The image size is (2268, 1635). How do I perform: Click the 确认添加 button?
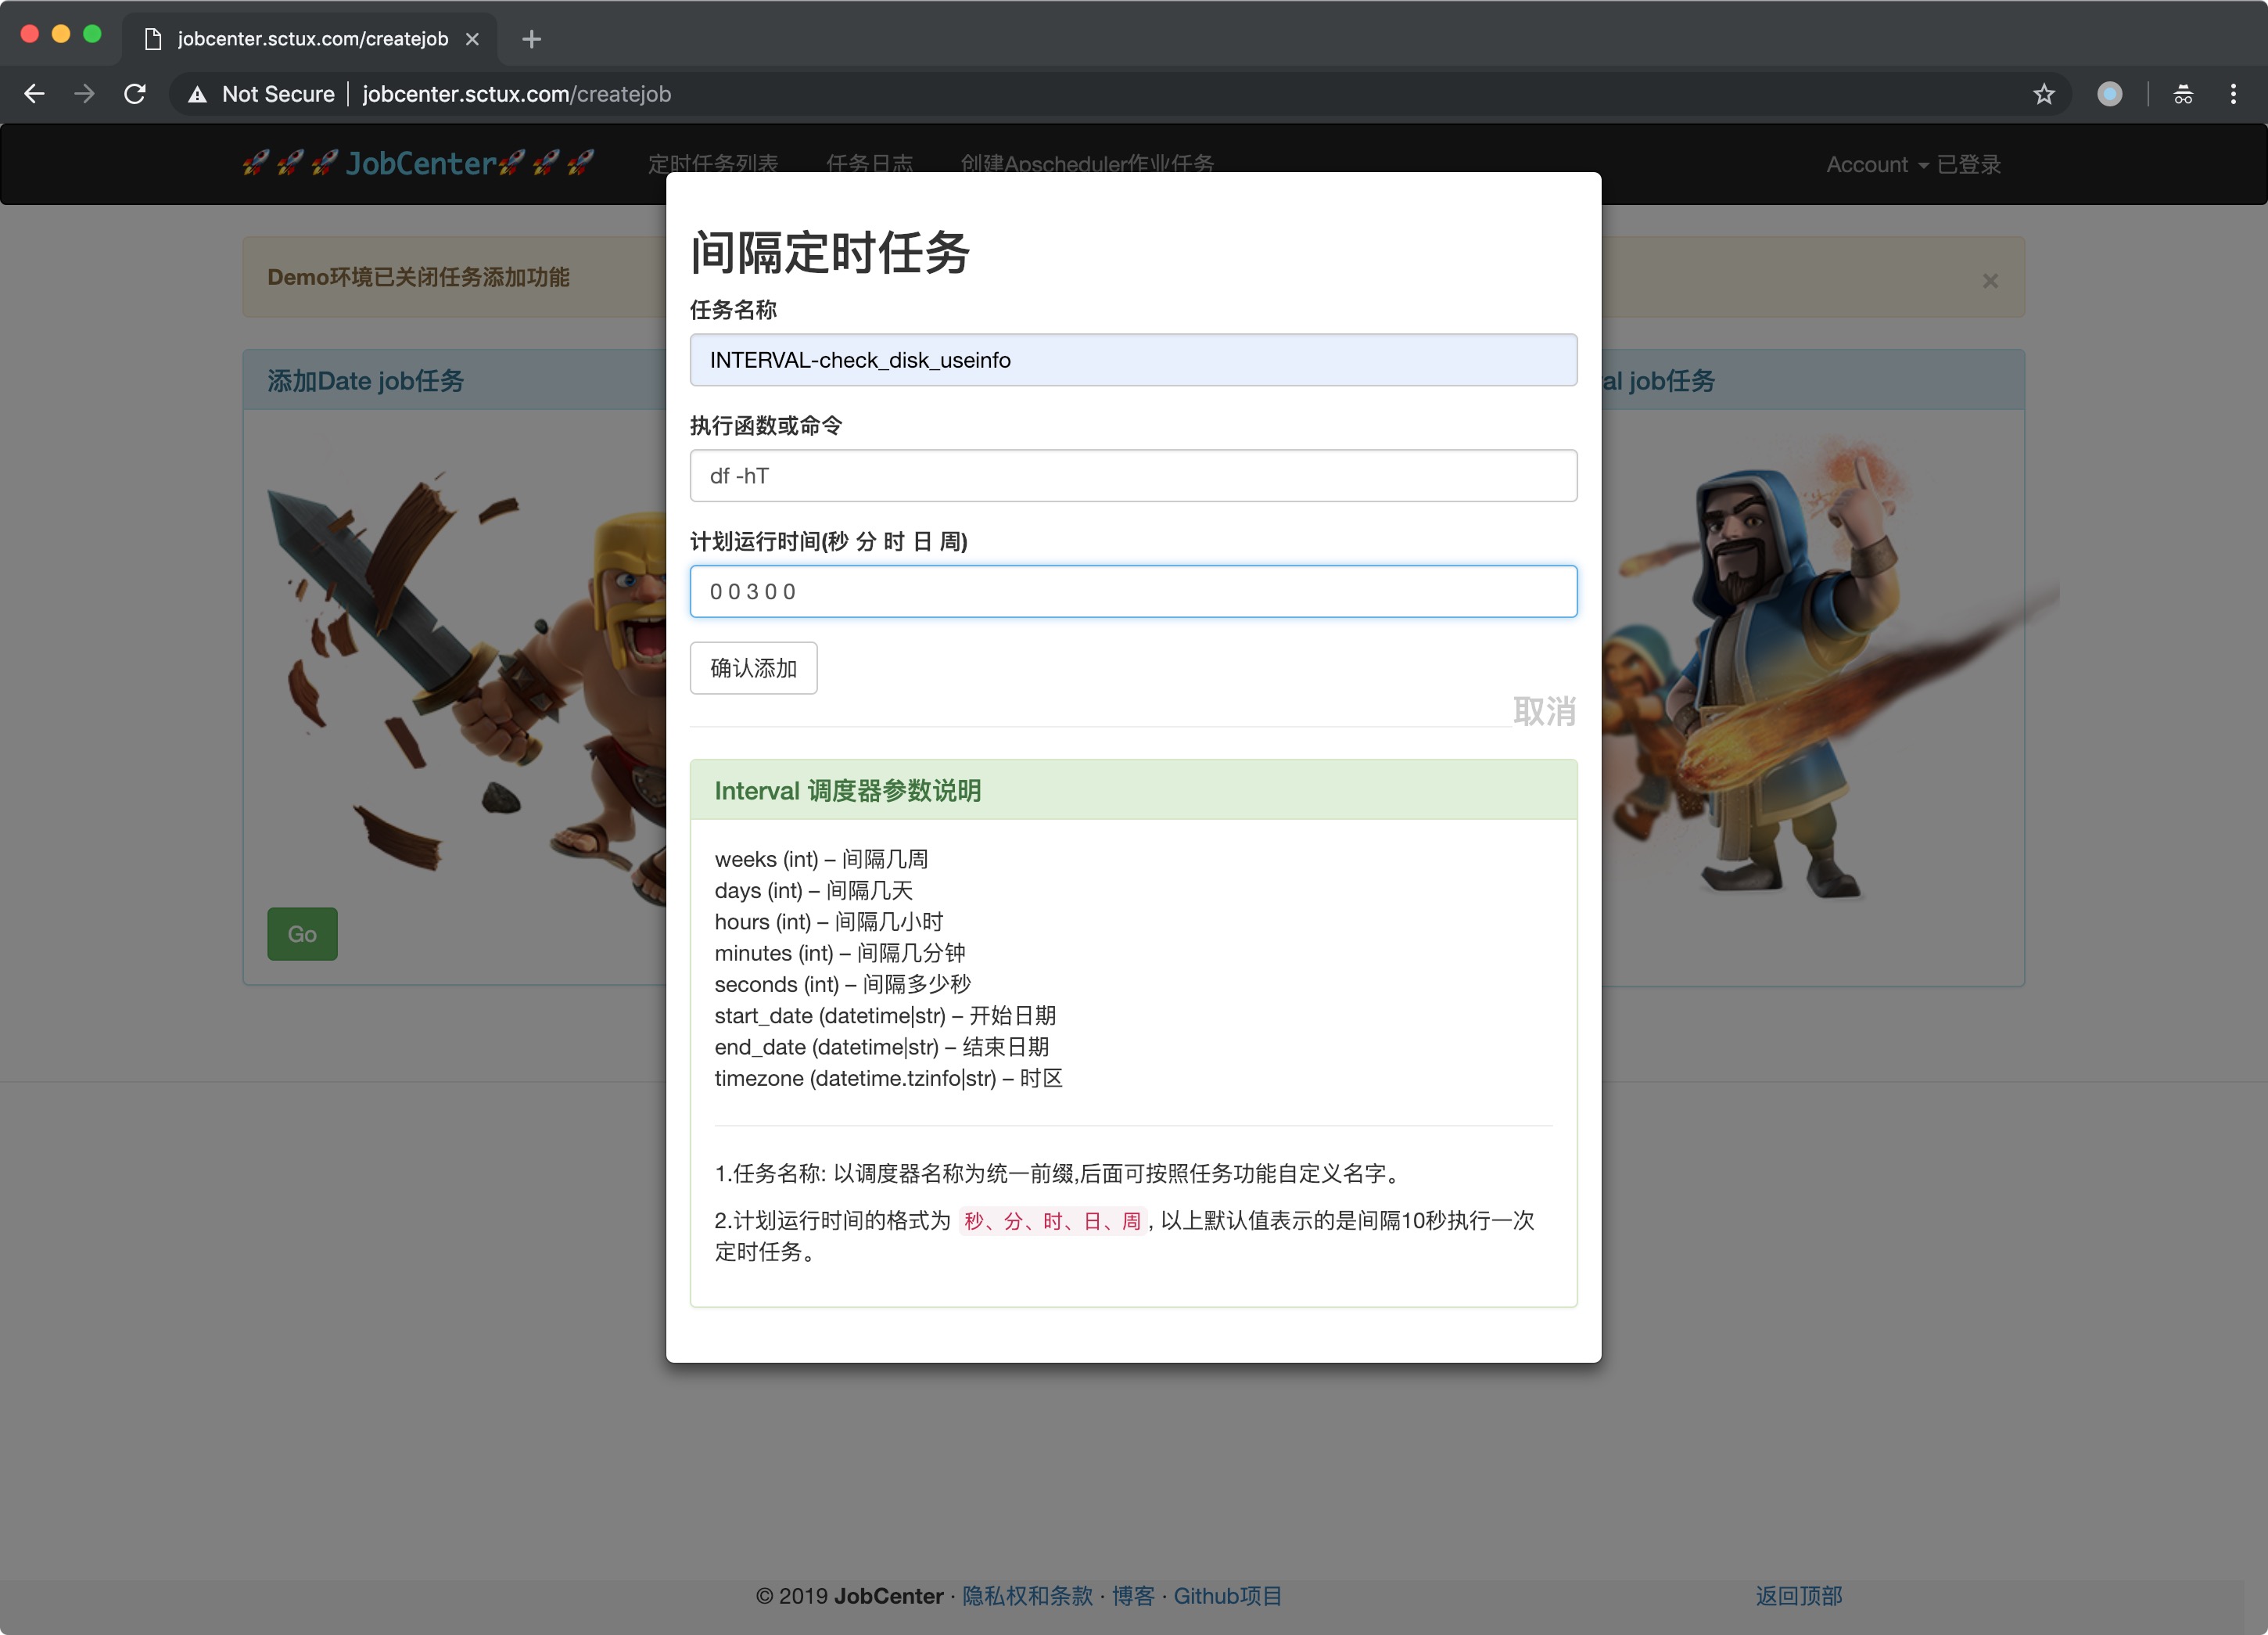point(753,668)
